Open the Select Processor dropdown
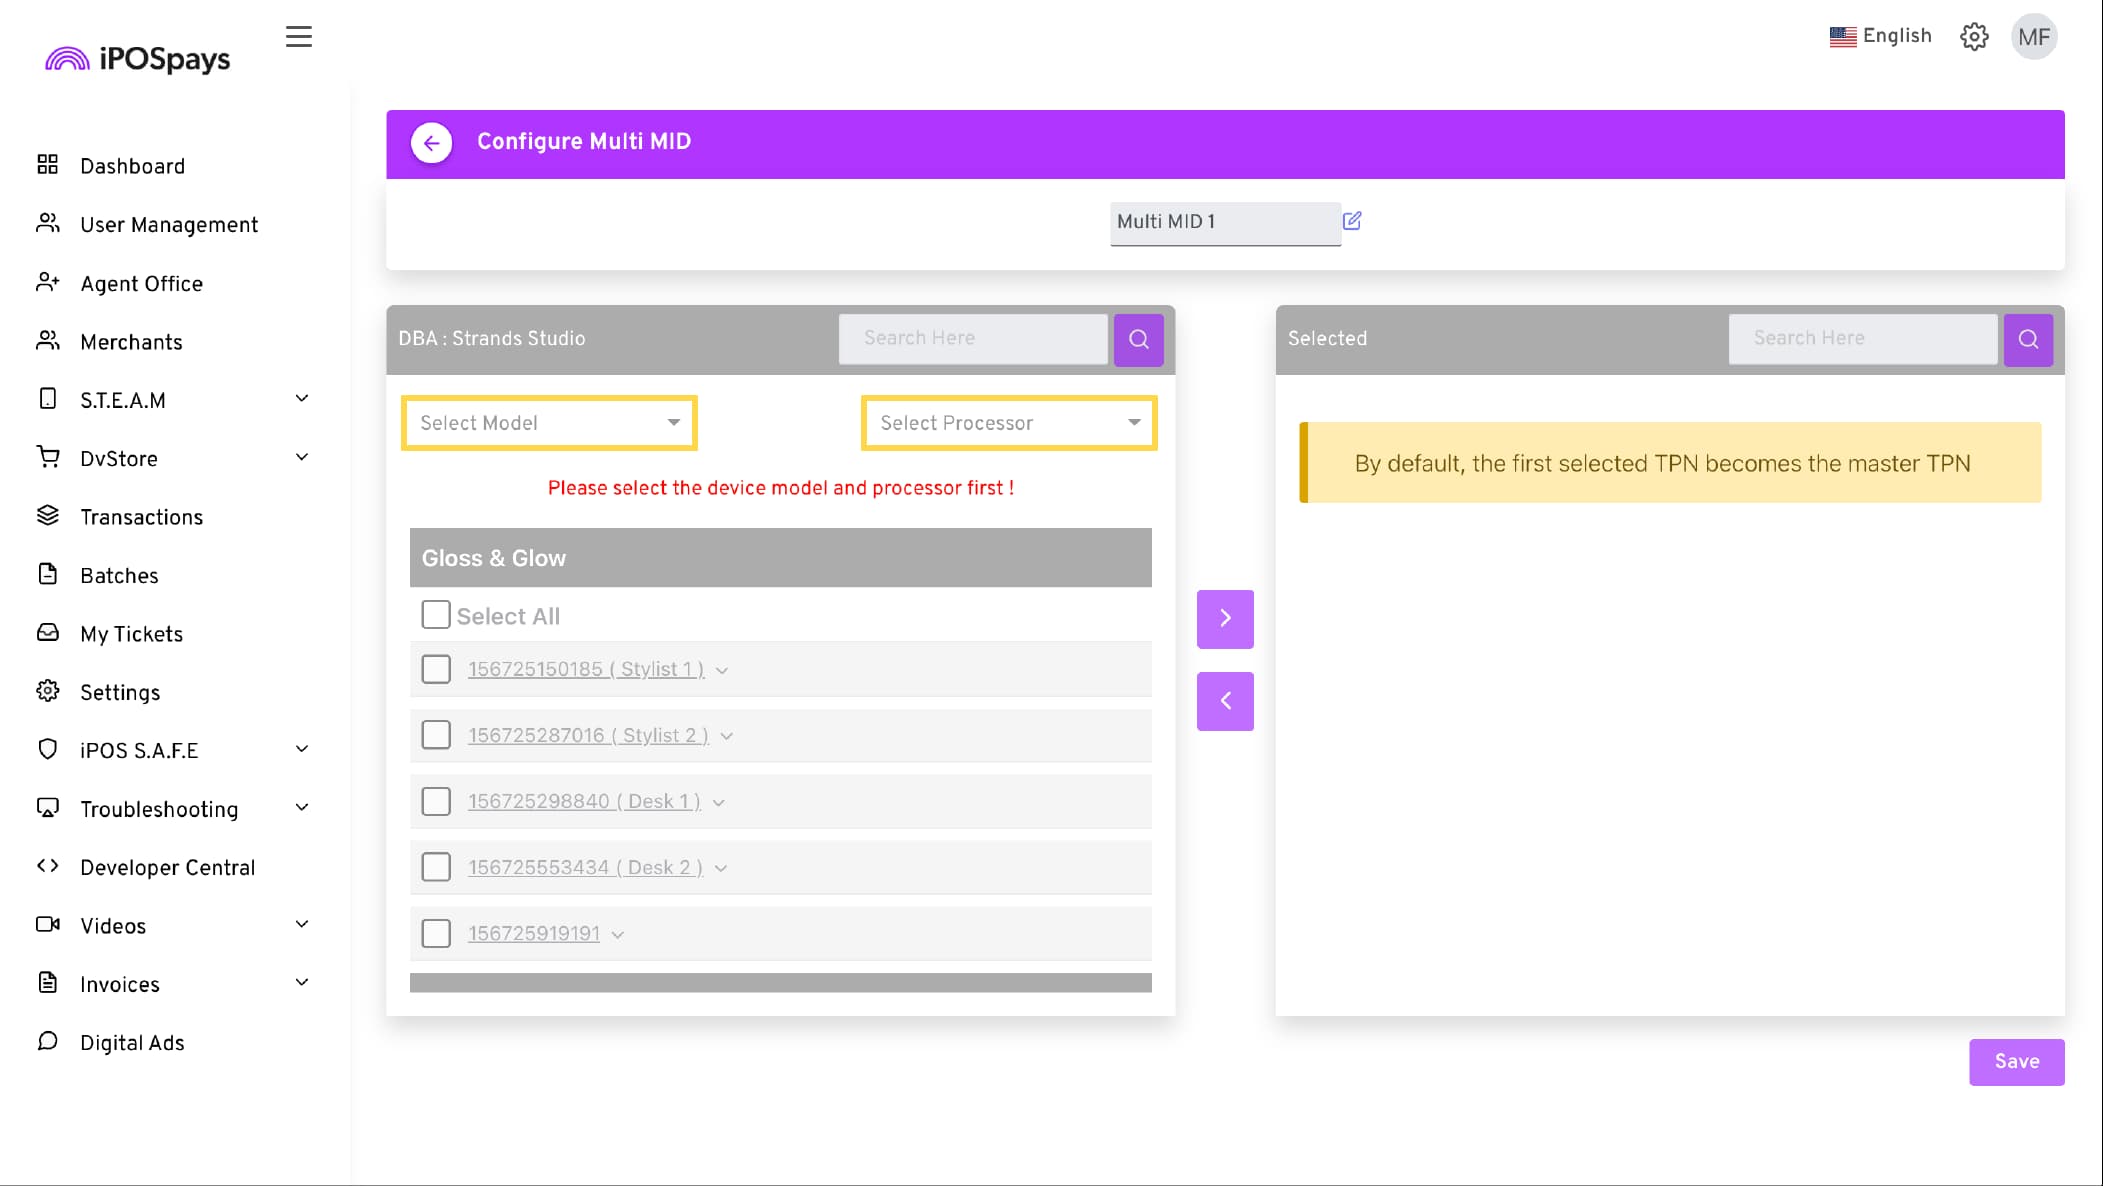This screenshot has width=2103, height=1186. tap(1008, 423)
